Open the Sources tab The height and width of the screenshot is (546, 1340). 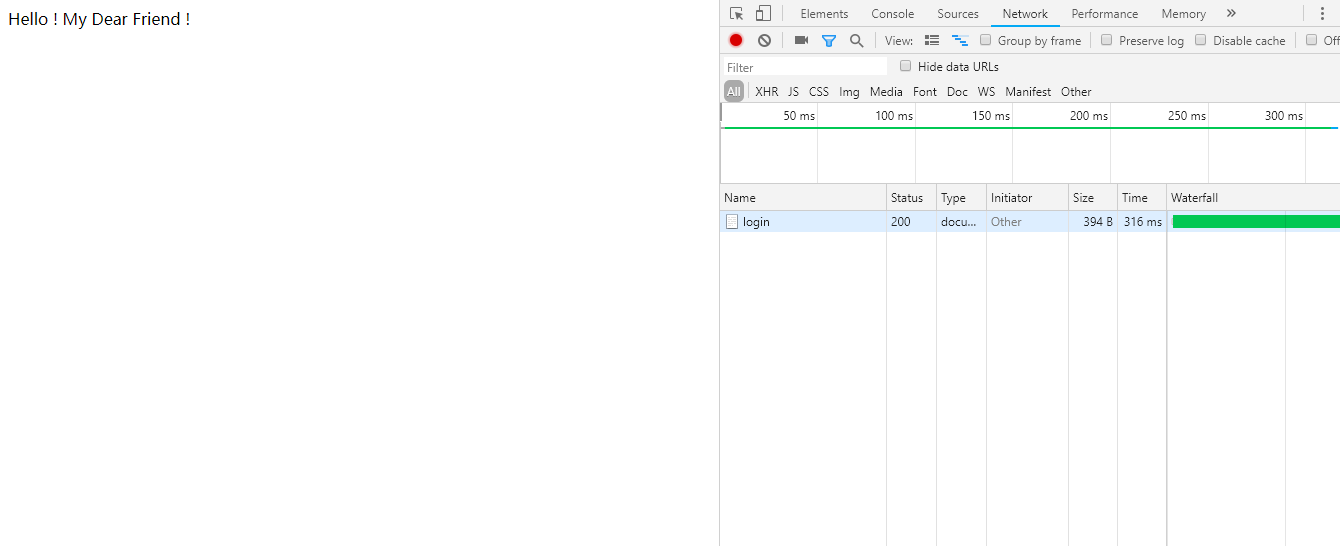[958, 14]
